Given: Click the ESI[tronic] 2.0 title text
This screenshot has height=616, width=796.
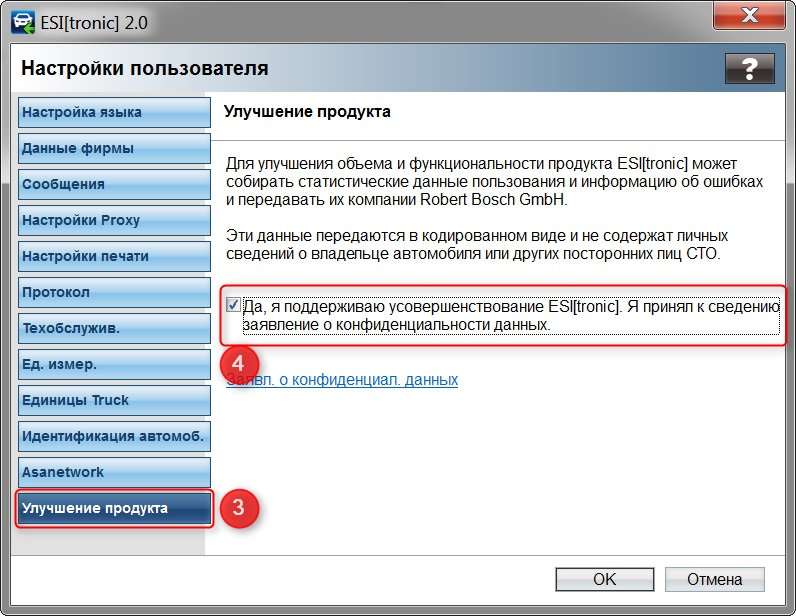Looking at the screenshot, I should point(94,23).
